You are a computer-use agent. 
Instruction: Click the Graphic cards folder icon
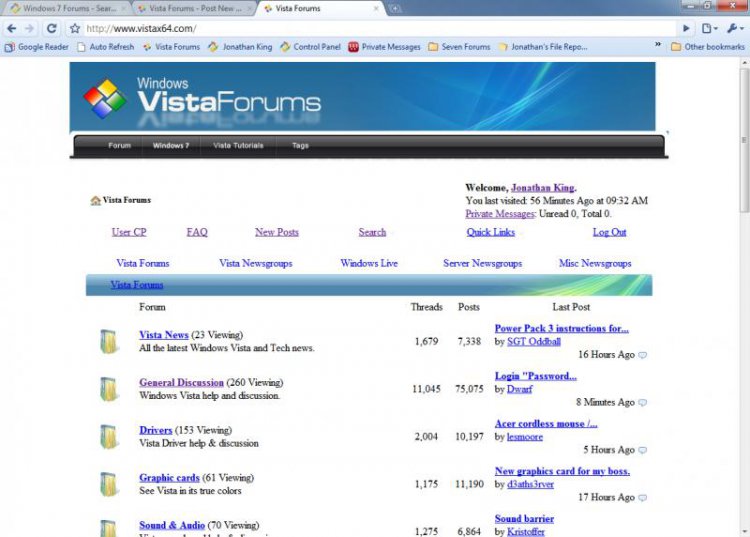(109, 483)
